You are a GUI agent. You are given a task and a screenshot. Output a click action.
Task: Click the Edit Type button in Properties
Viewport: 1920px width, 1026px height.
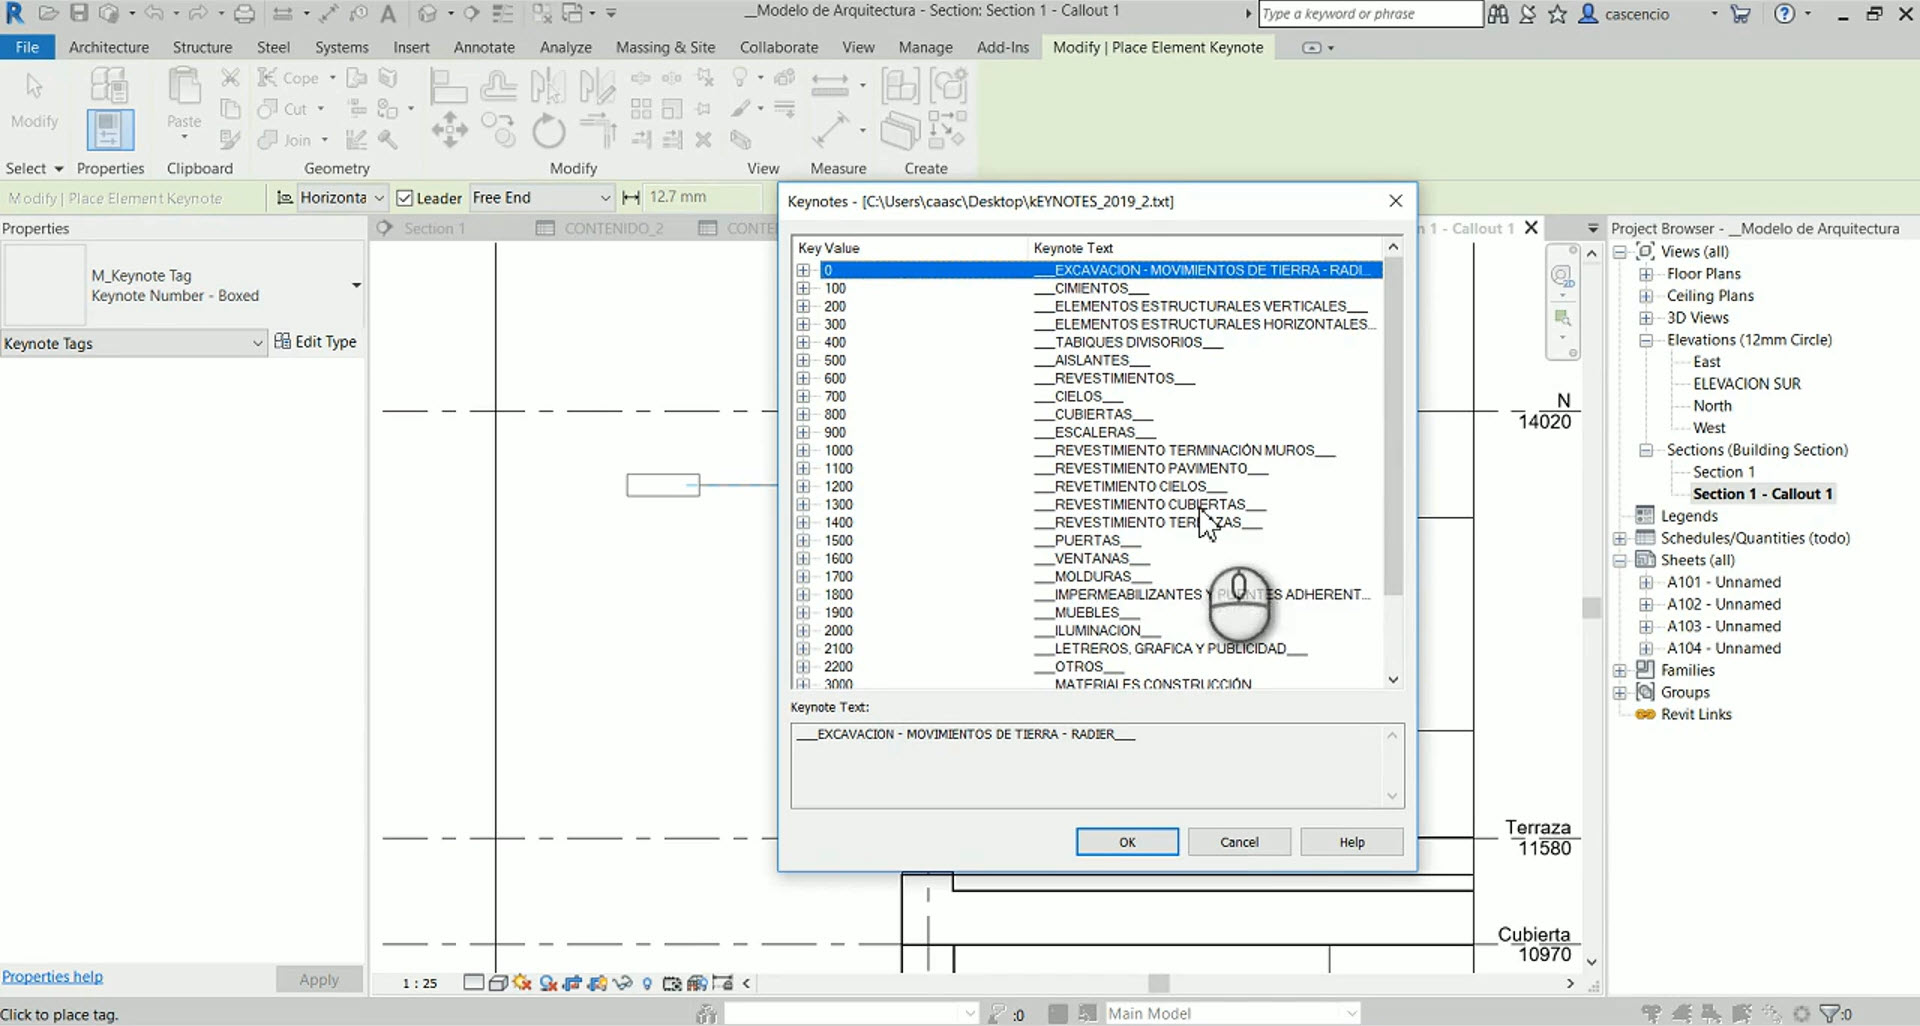click(316, 341)
